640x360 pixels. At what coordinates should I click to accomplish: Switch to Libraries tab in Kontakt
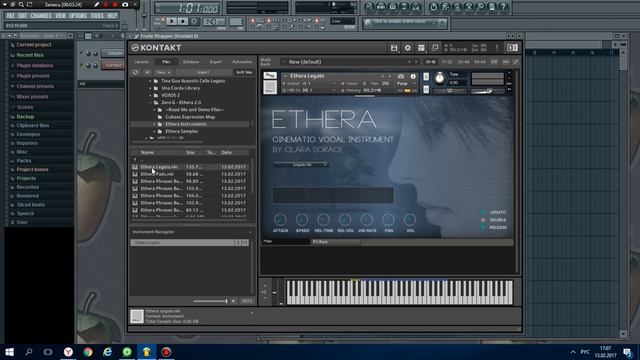[142, 62]
